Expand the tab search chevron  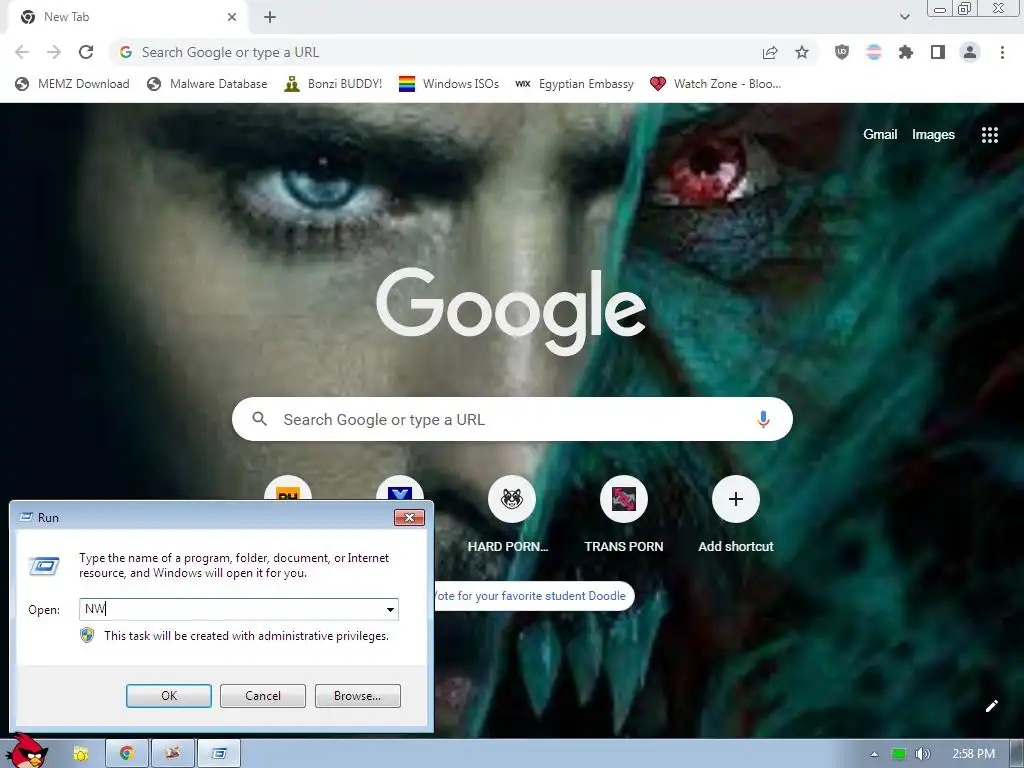pyautogui.click(x=904, y=17)
